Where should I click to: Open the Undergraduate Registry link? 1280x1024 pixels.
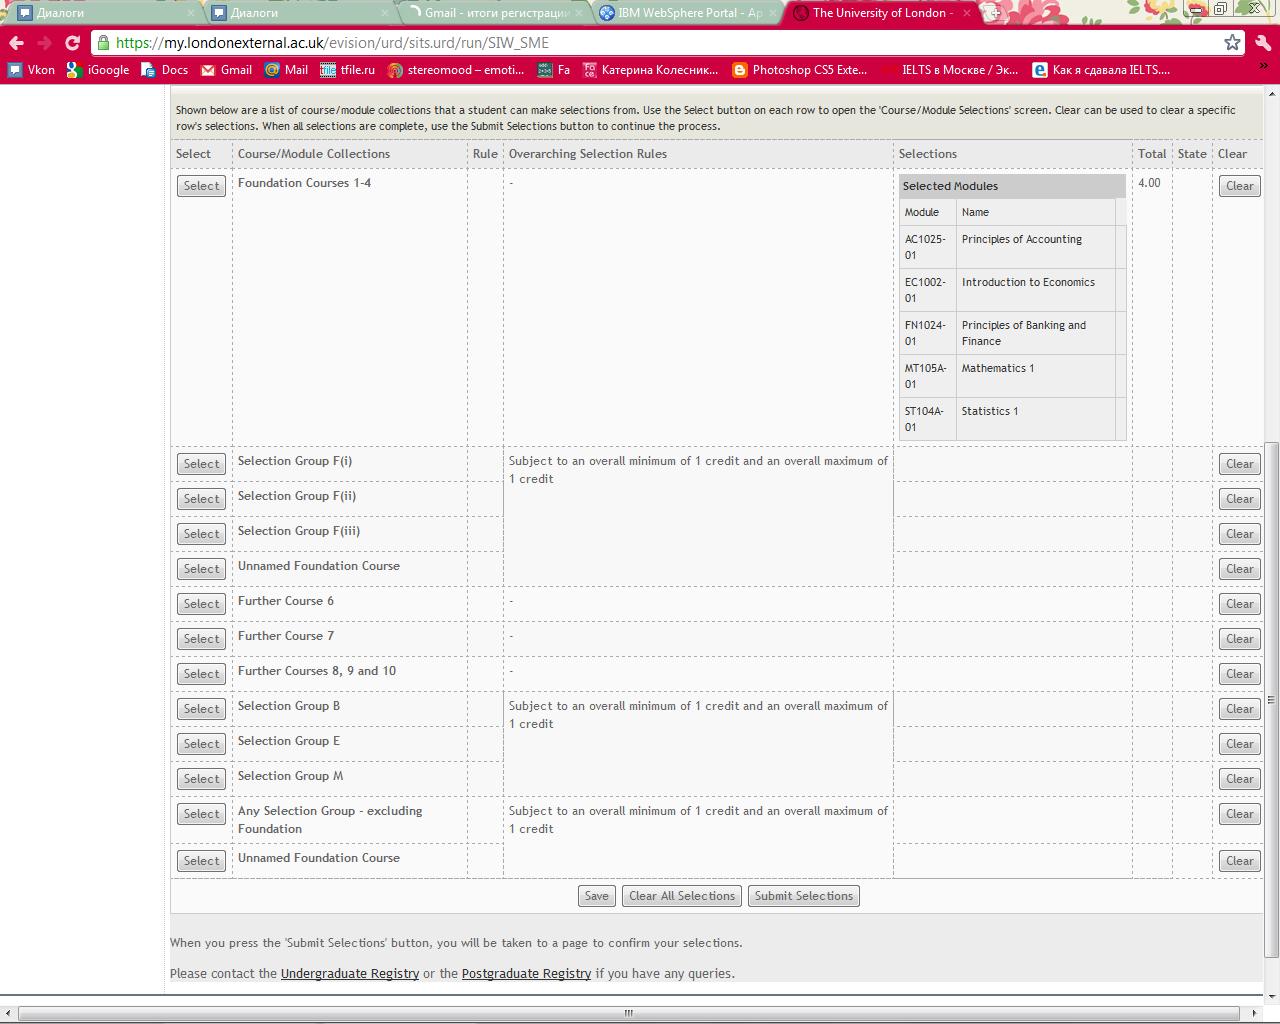point(350,973)
